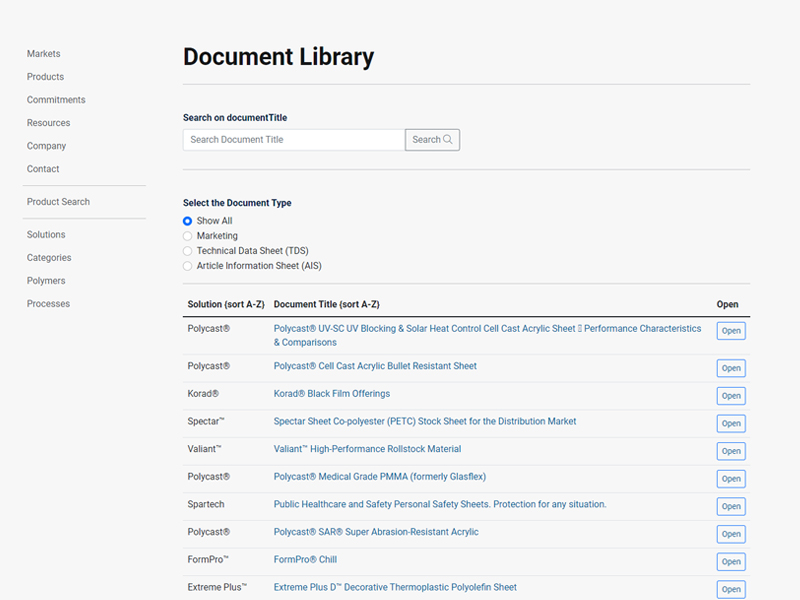Go to Solutions in sidebar

click(46, 235)
